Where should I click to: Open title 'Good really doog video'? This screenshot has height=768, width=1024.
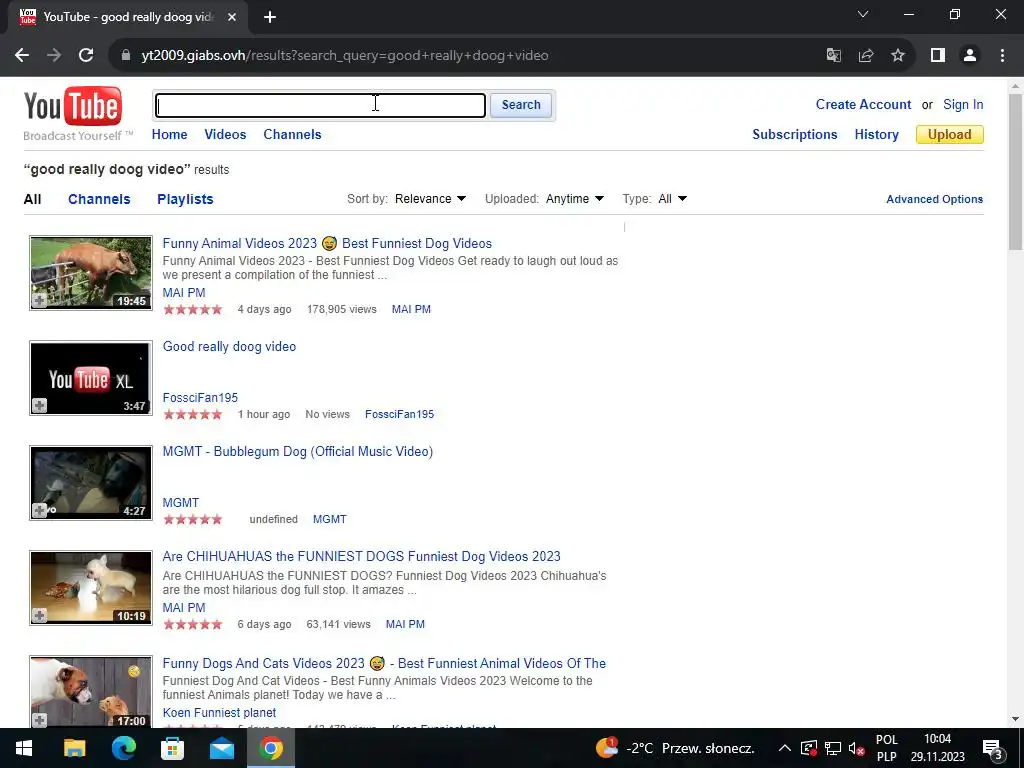pos(229,347)
